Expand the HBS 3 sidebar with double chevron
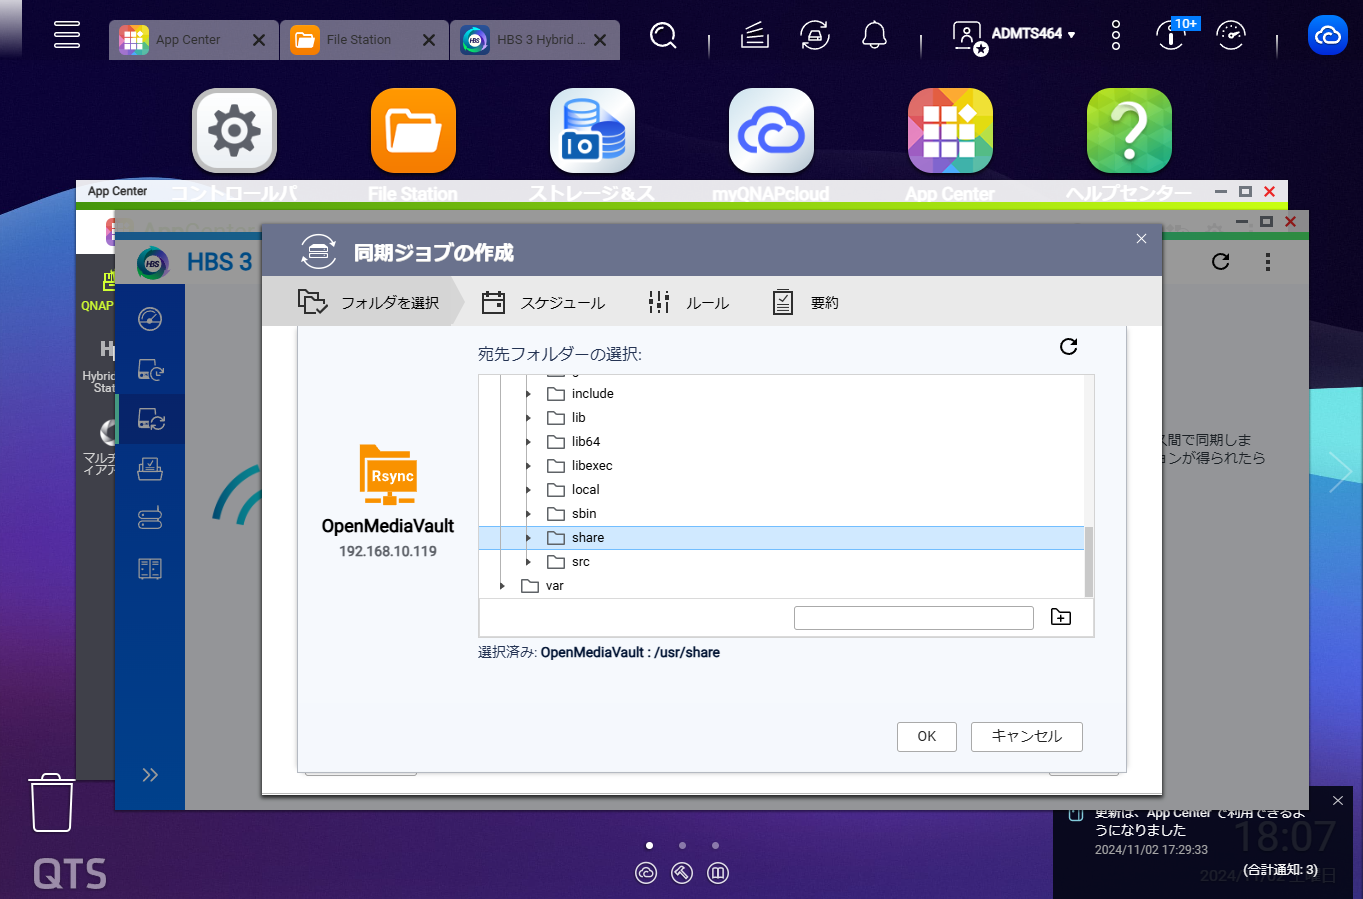The image size is (1363, 899). pos(150,775)
